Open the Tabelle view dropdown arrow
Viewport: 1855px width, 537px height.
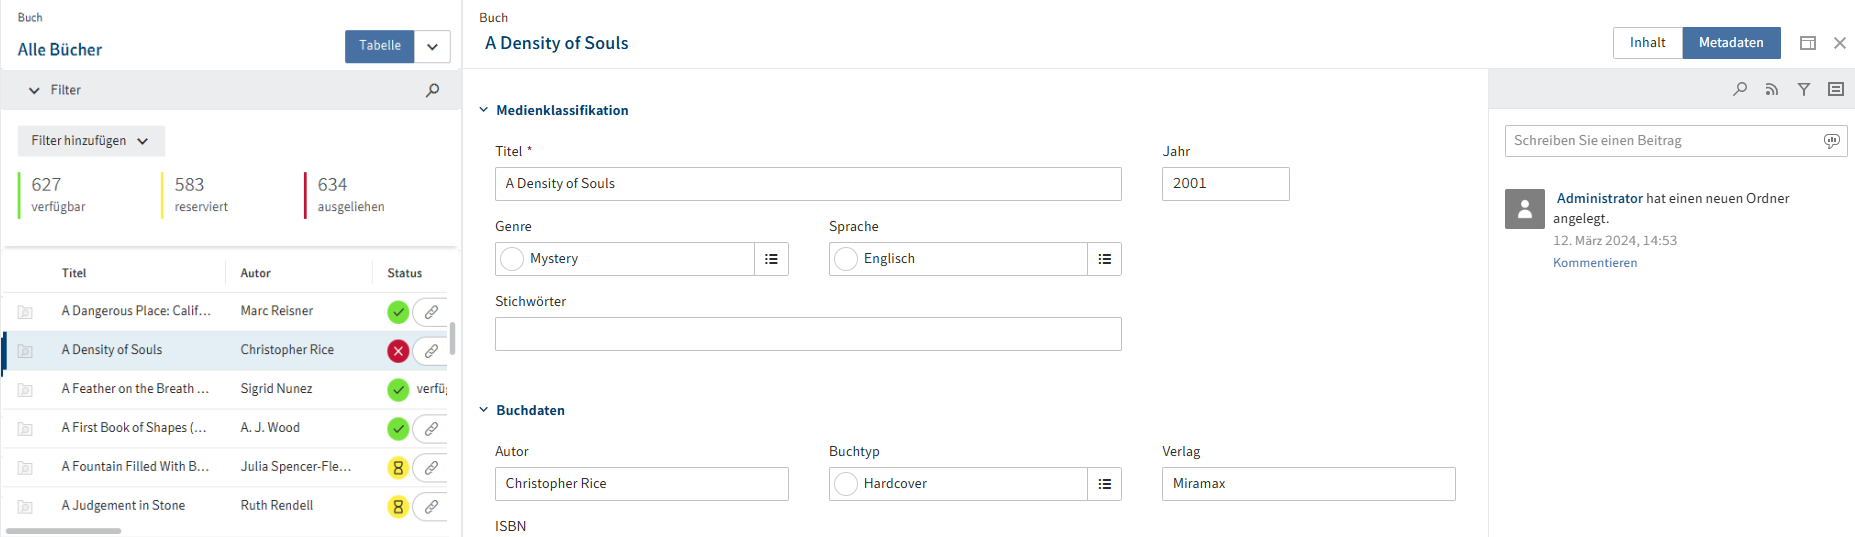[x=432, y=46]
